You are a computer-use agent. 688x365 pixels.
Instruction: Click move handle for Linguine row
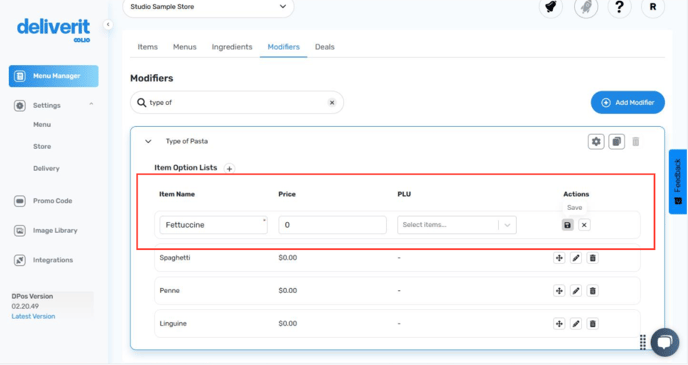tap(559, 324)
